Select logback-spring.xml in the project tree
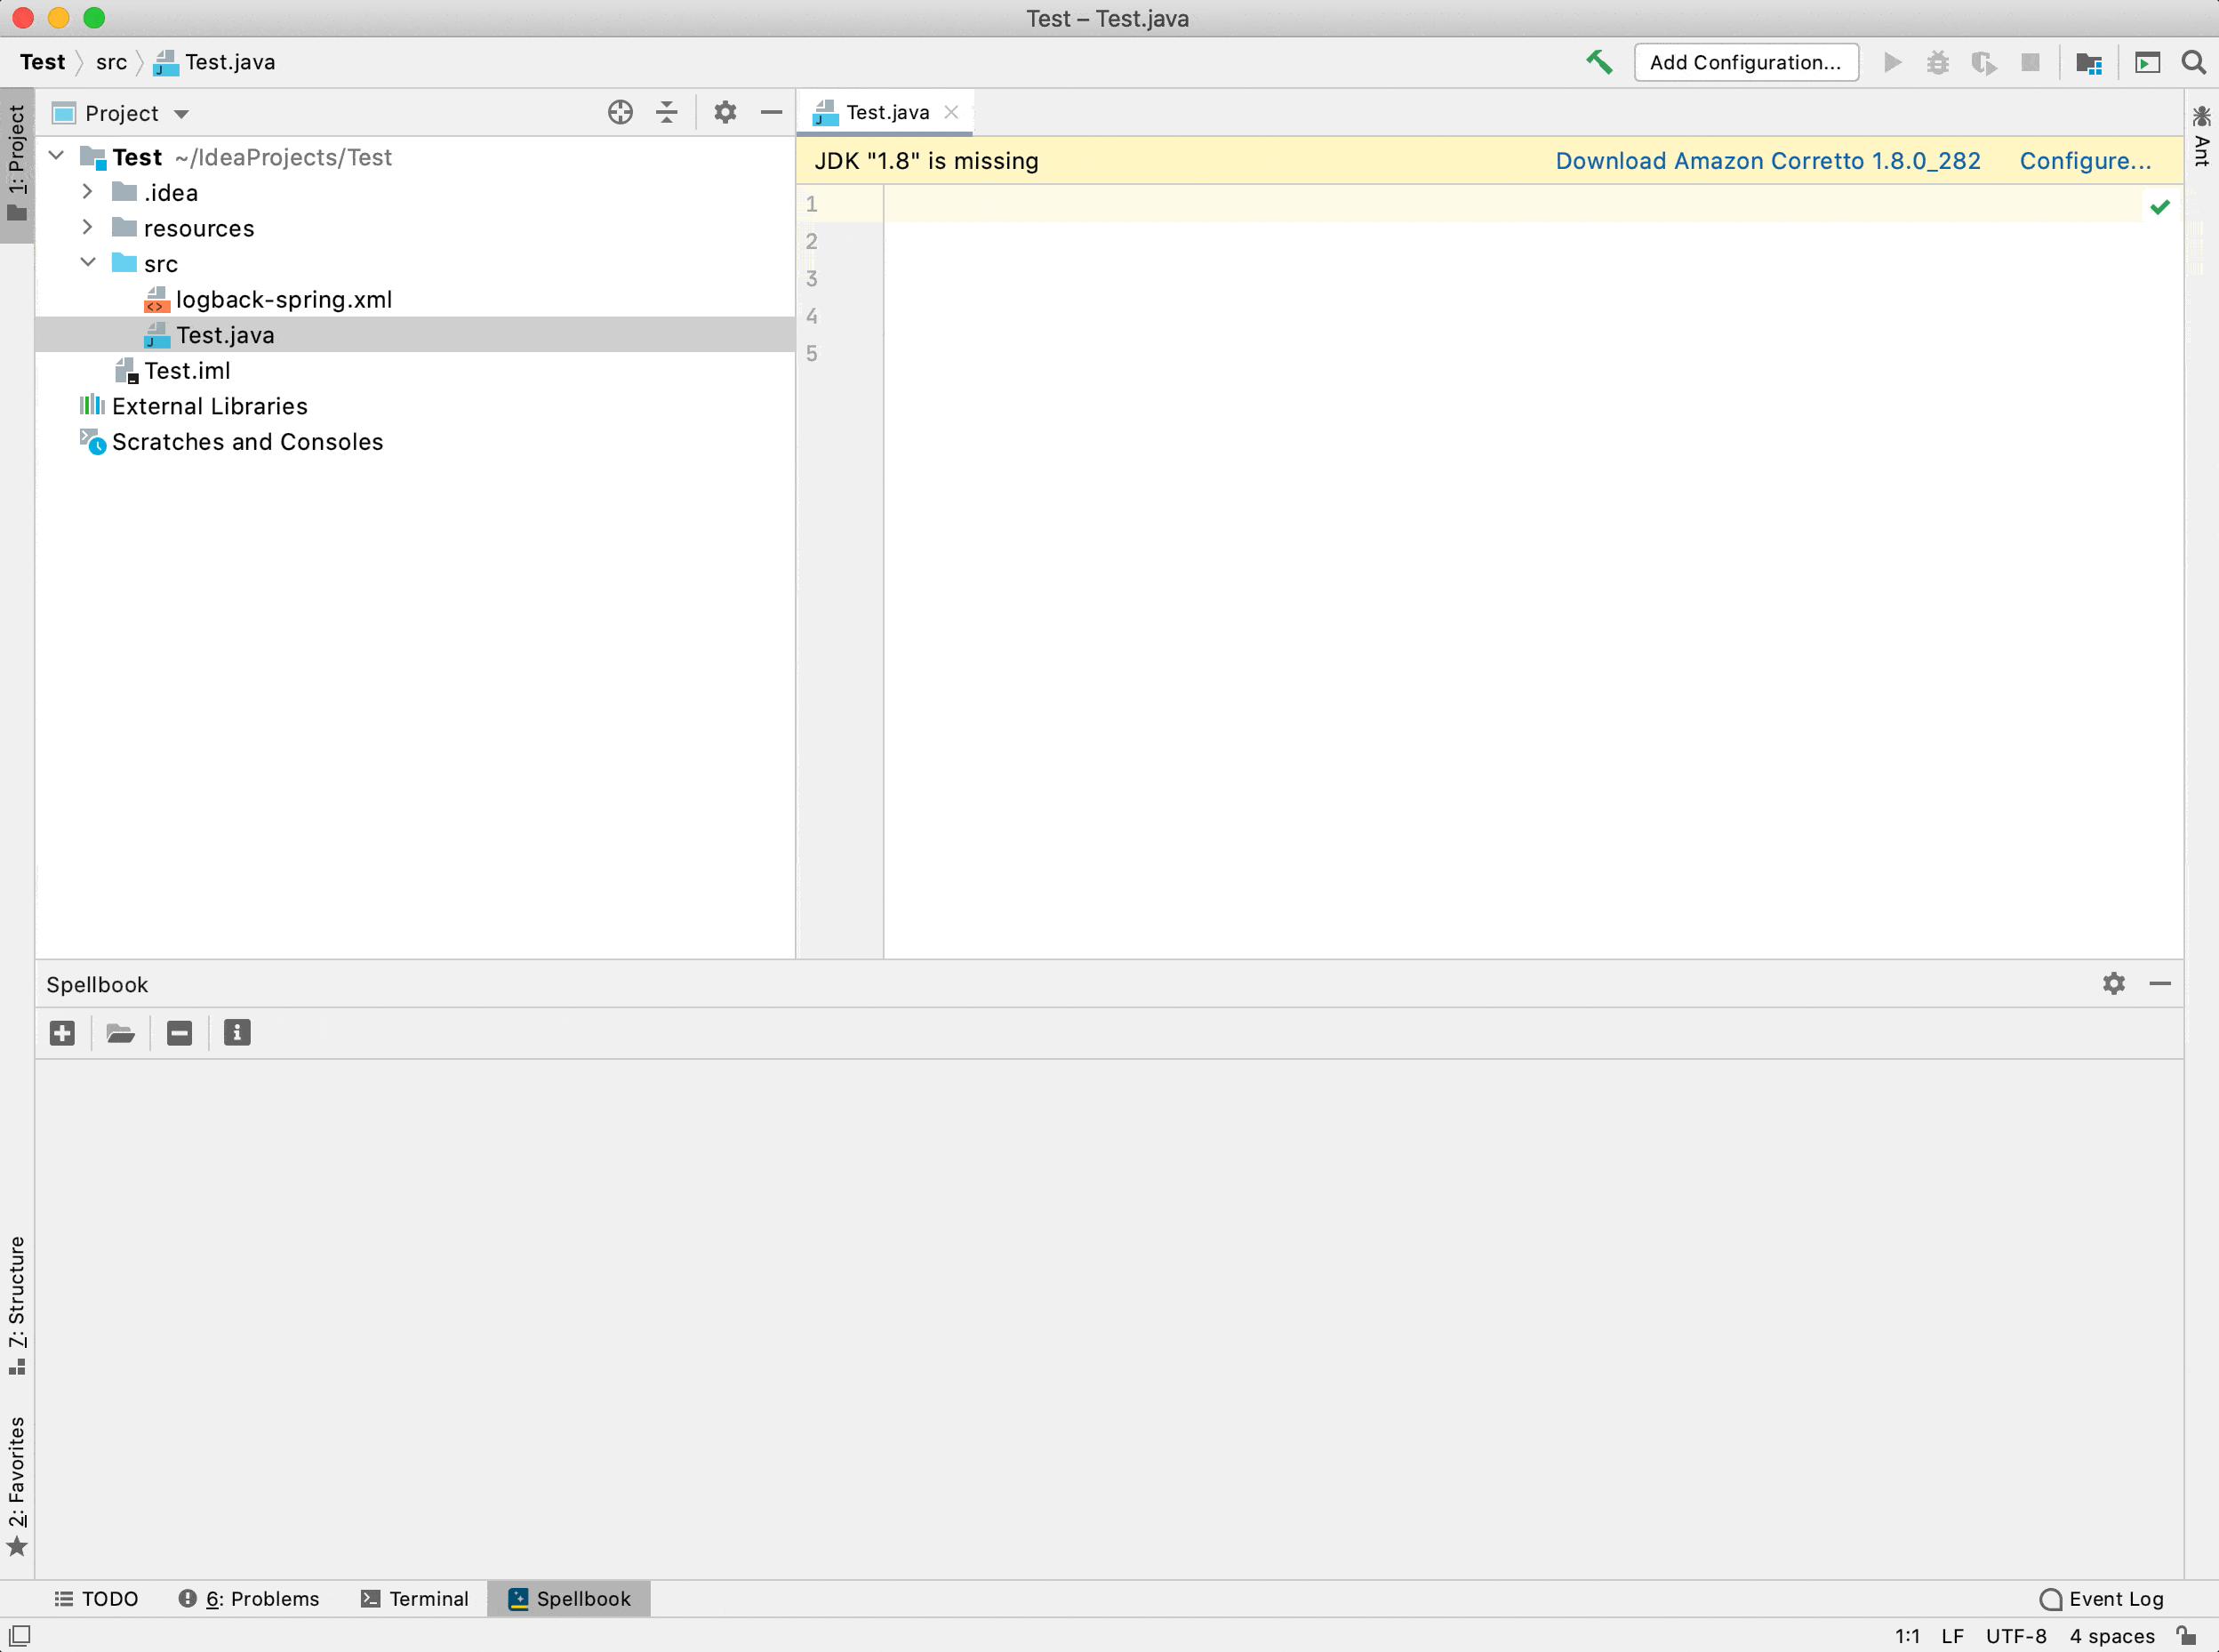This screenshot has width=2219, height=1652. pyautogui.click(x=283, y=299)
